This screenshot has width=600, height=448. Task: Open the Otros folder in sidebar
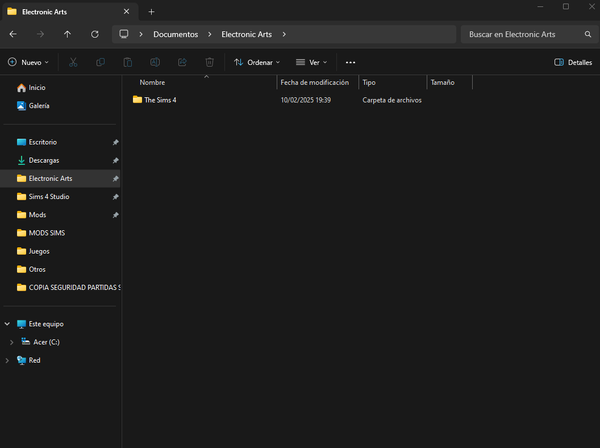(x=37, y=269)
